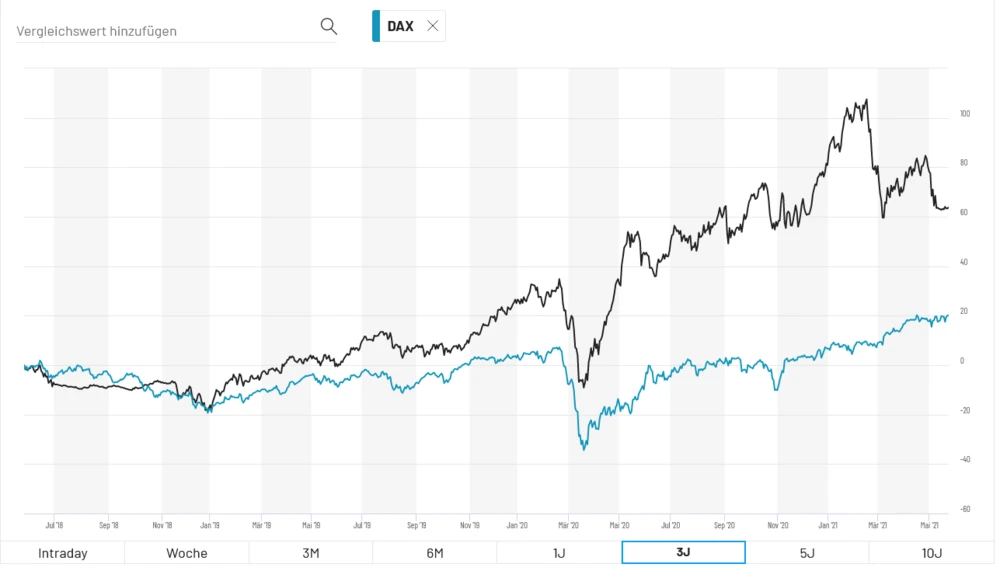Screen dimensions: 1000x578
Task: Select the Woche time range
Action: tap(186, 553)
